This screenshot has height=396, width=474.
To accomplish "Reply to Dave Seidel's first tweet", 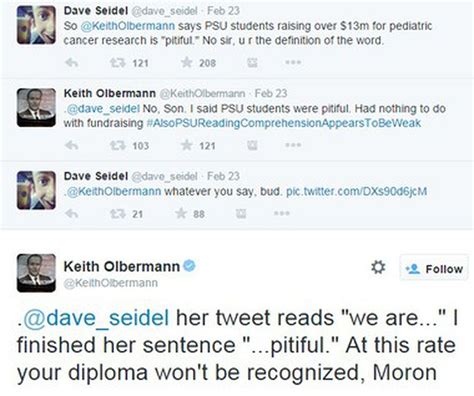I will coord(71,63).
